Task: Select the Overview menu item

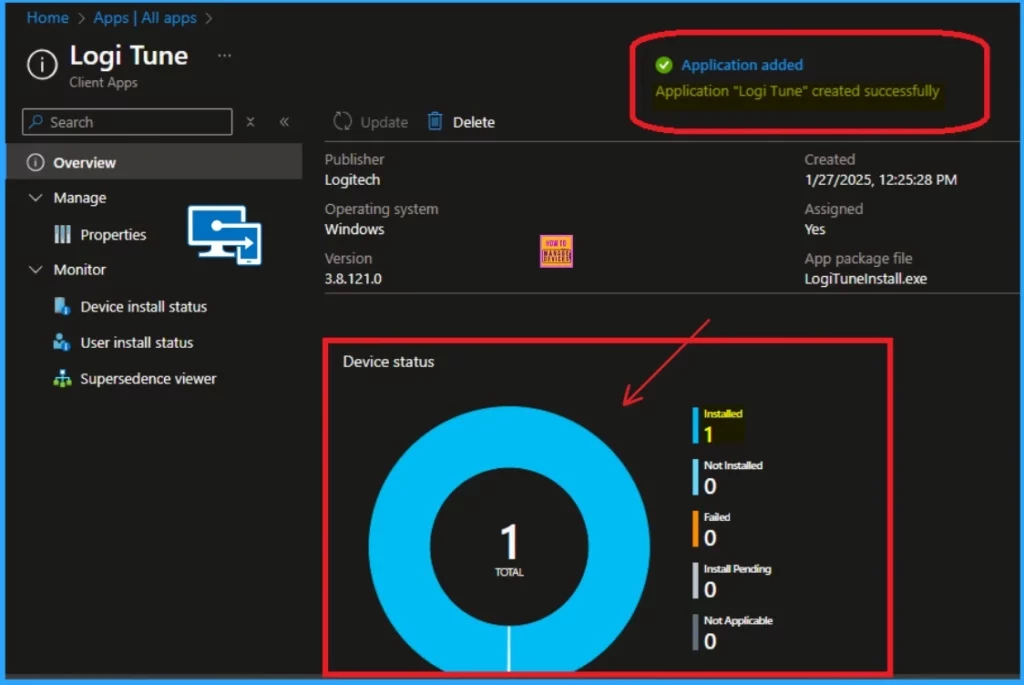Action: pyautogui.click(x=154, y=162)
